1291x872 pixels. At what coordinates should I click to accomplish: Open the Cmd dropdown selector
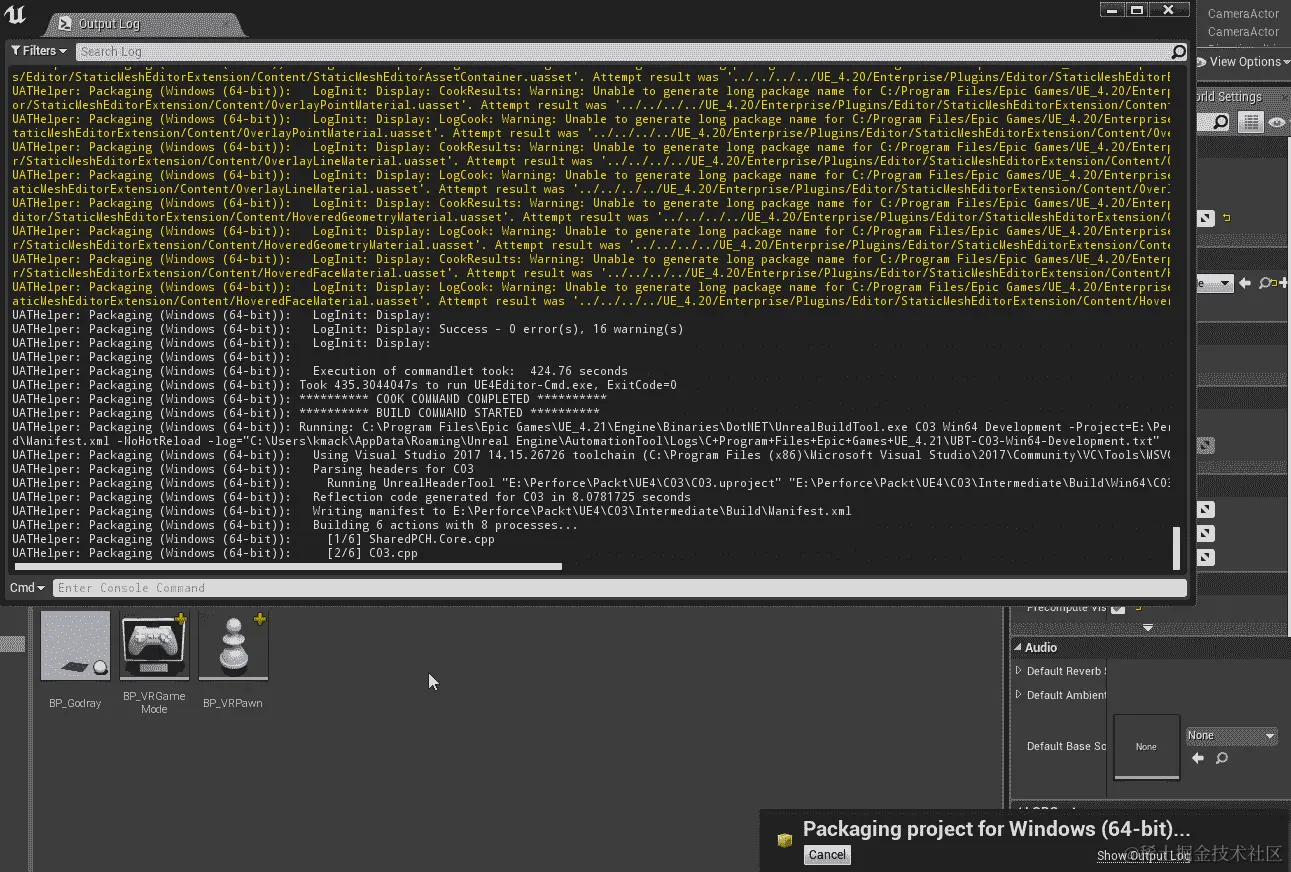click(28, 588)
